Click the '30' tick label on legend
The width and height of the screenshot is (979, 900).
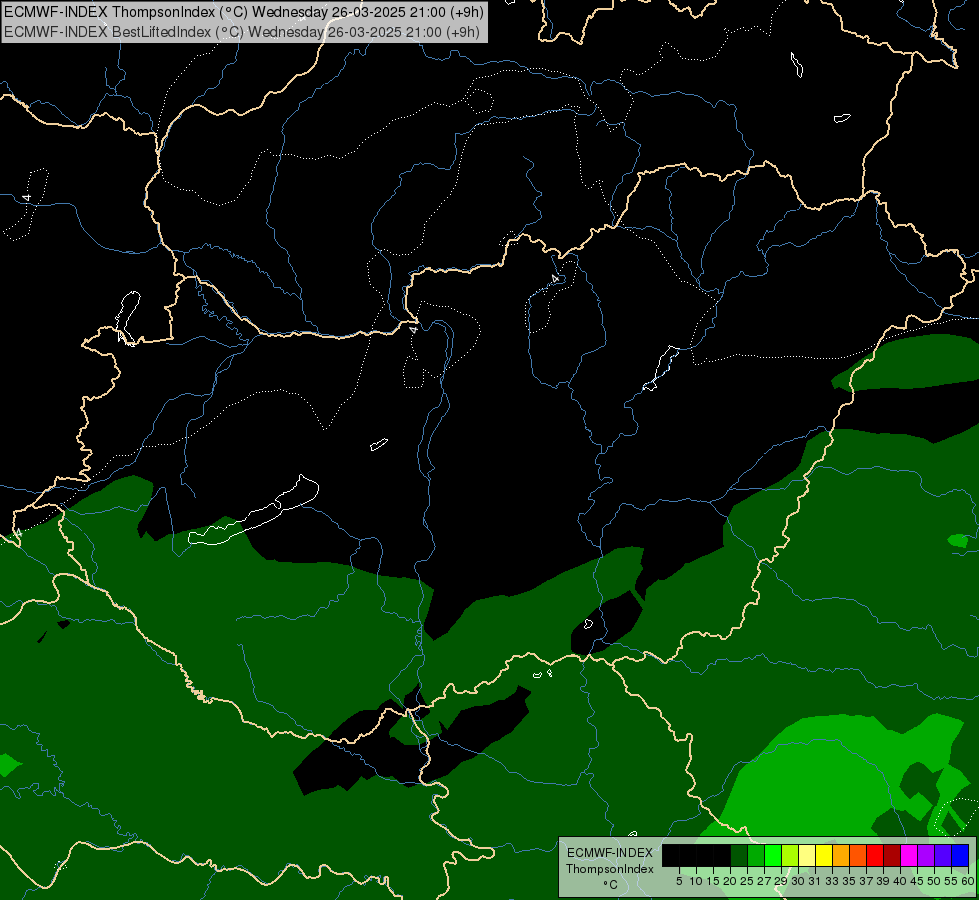click(798, 881)
